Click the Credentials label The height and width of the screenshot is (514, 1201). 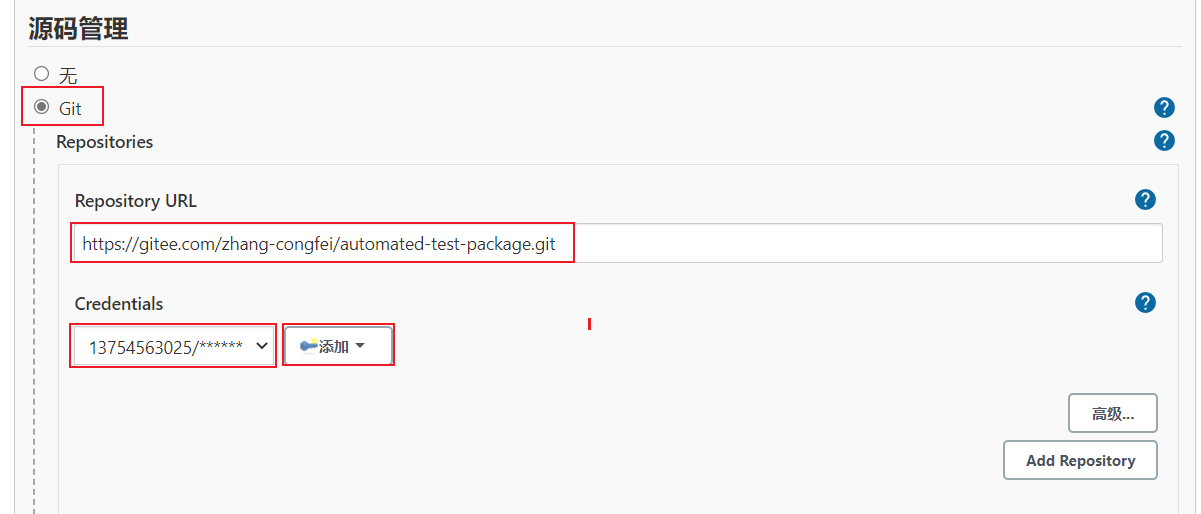(x=118, y=303)
